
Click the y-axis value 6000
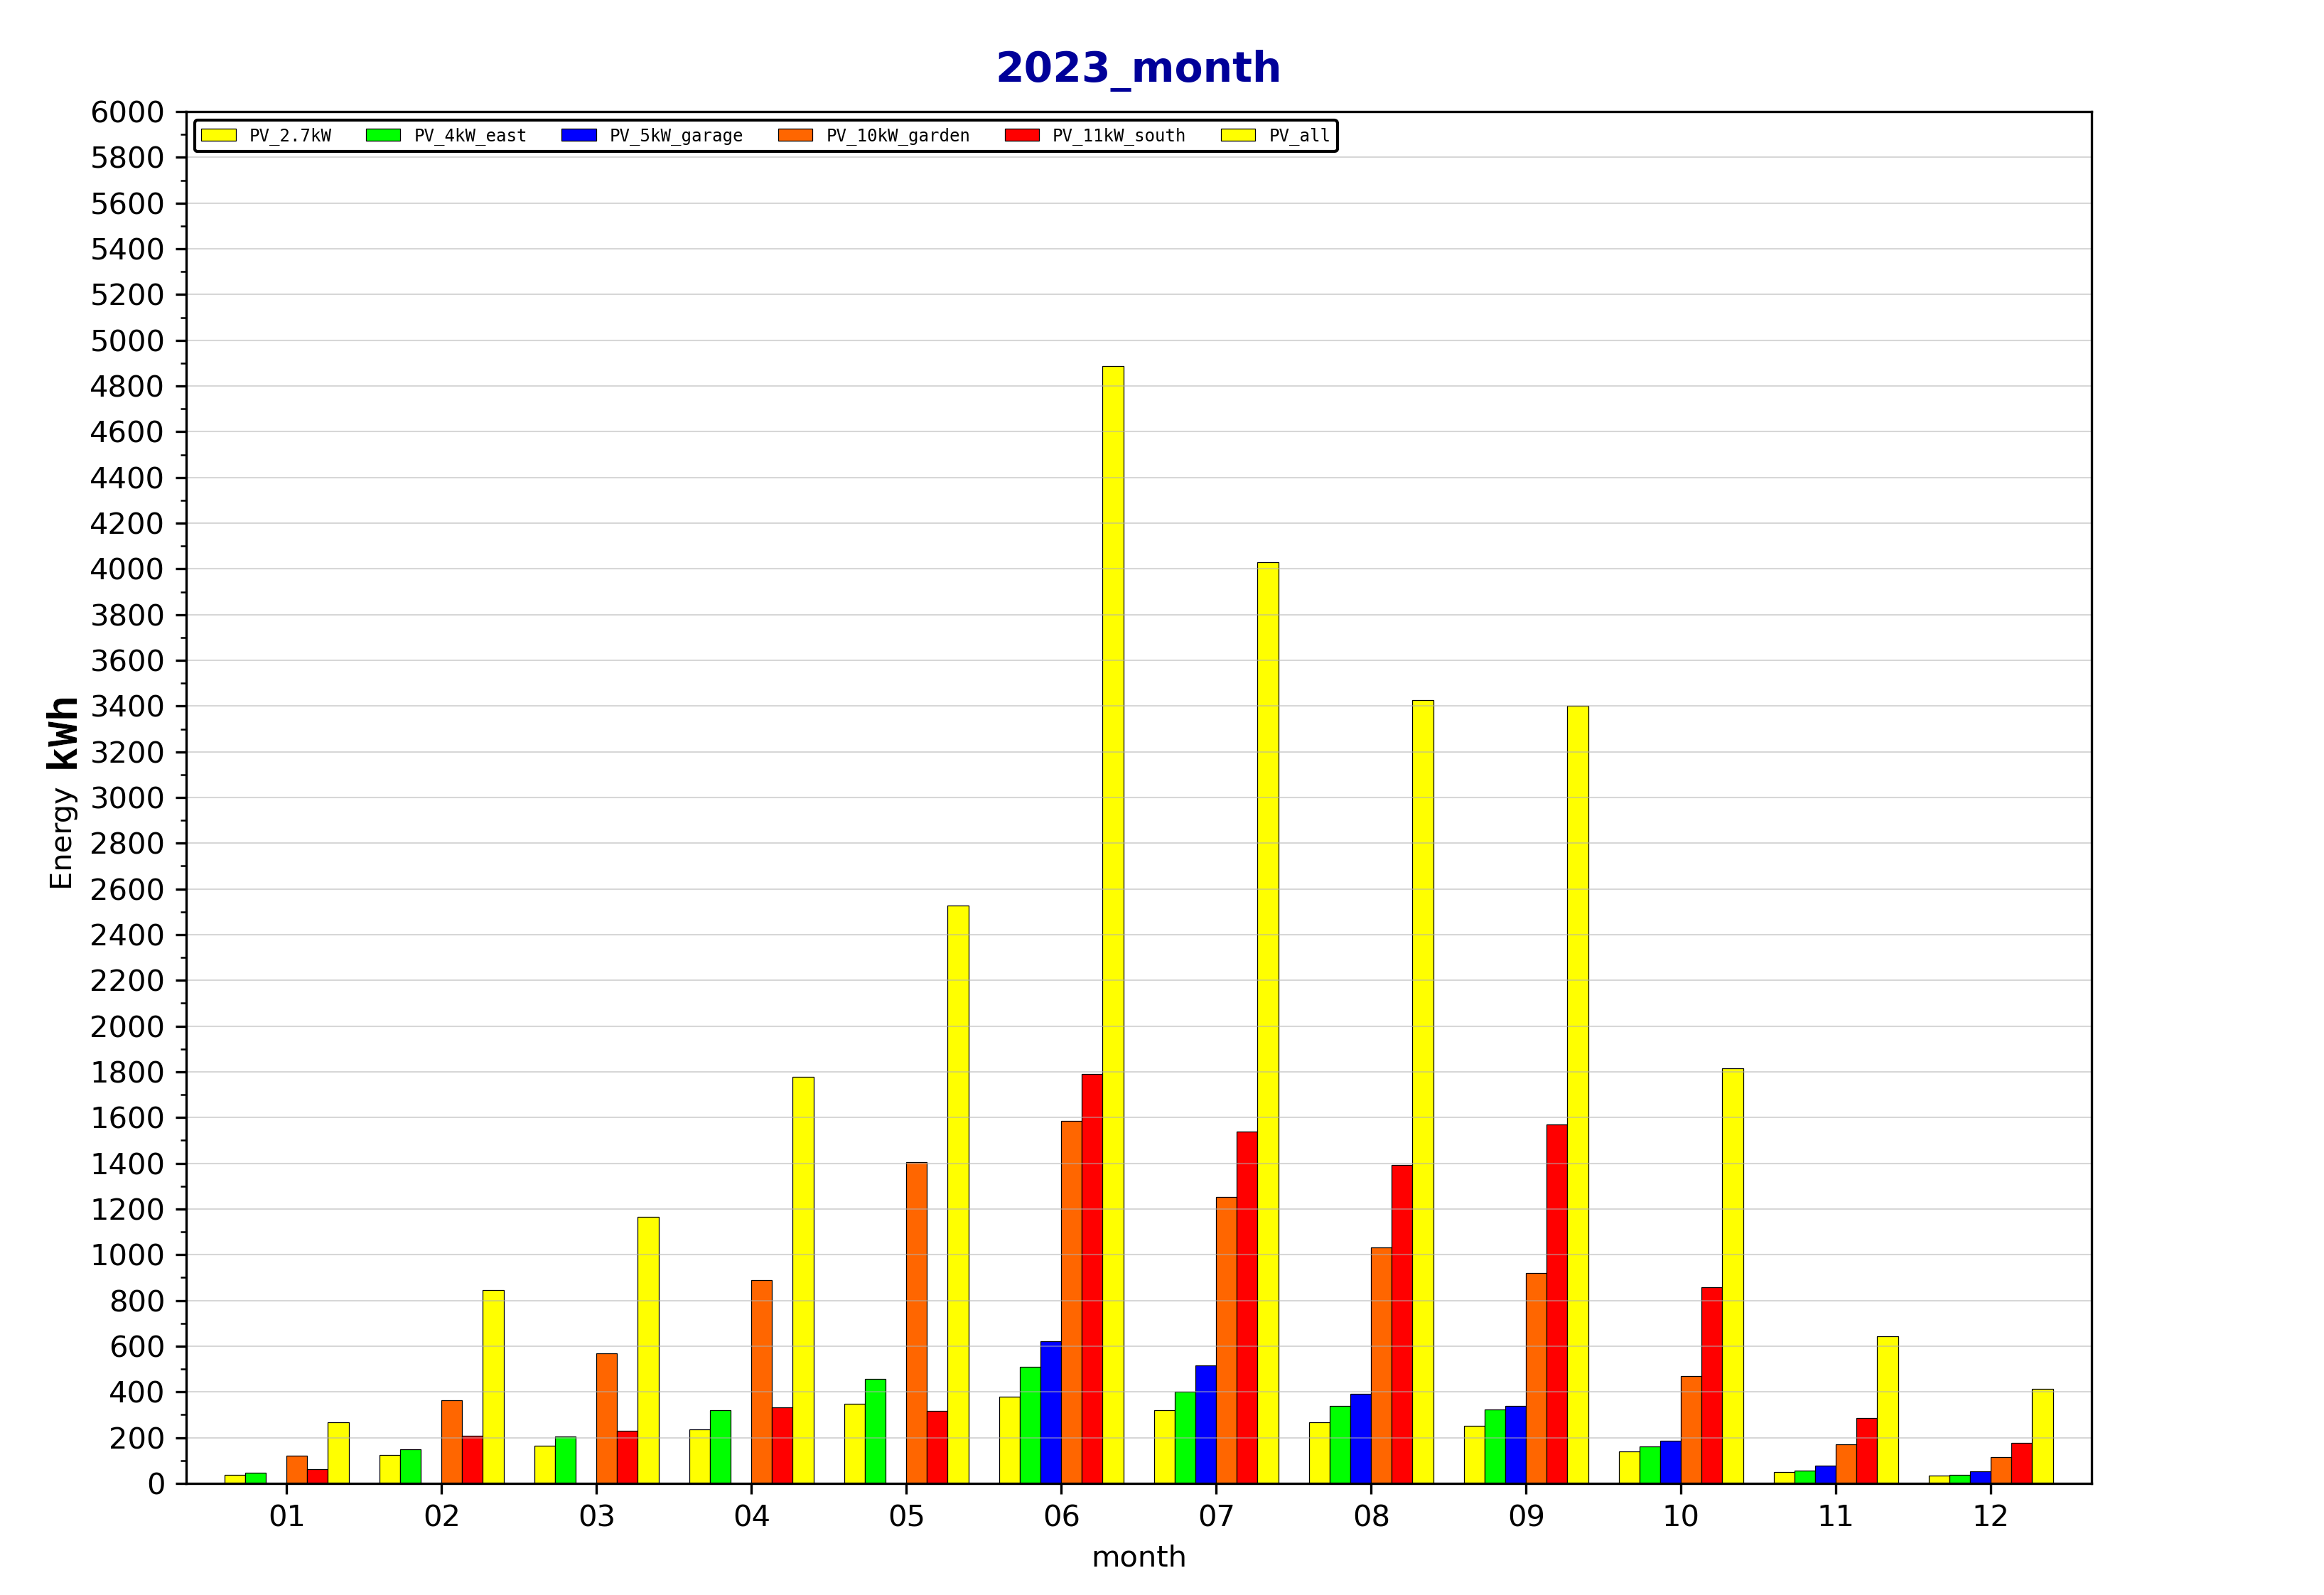coord(127,112)
